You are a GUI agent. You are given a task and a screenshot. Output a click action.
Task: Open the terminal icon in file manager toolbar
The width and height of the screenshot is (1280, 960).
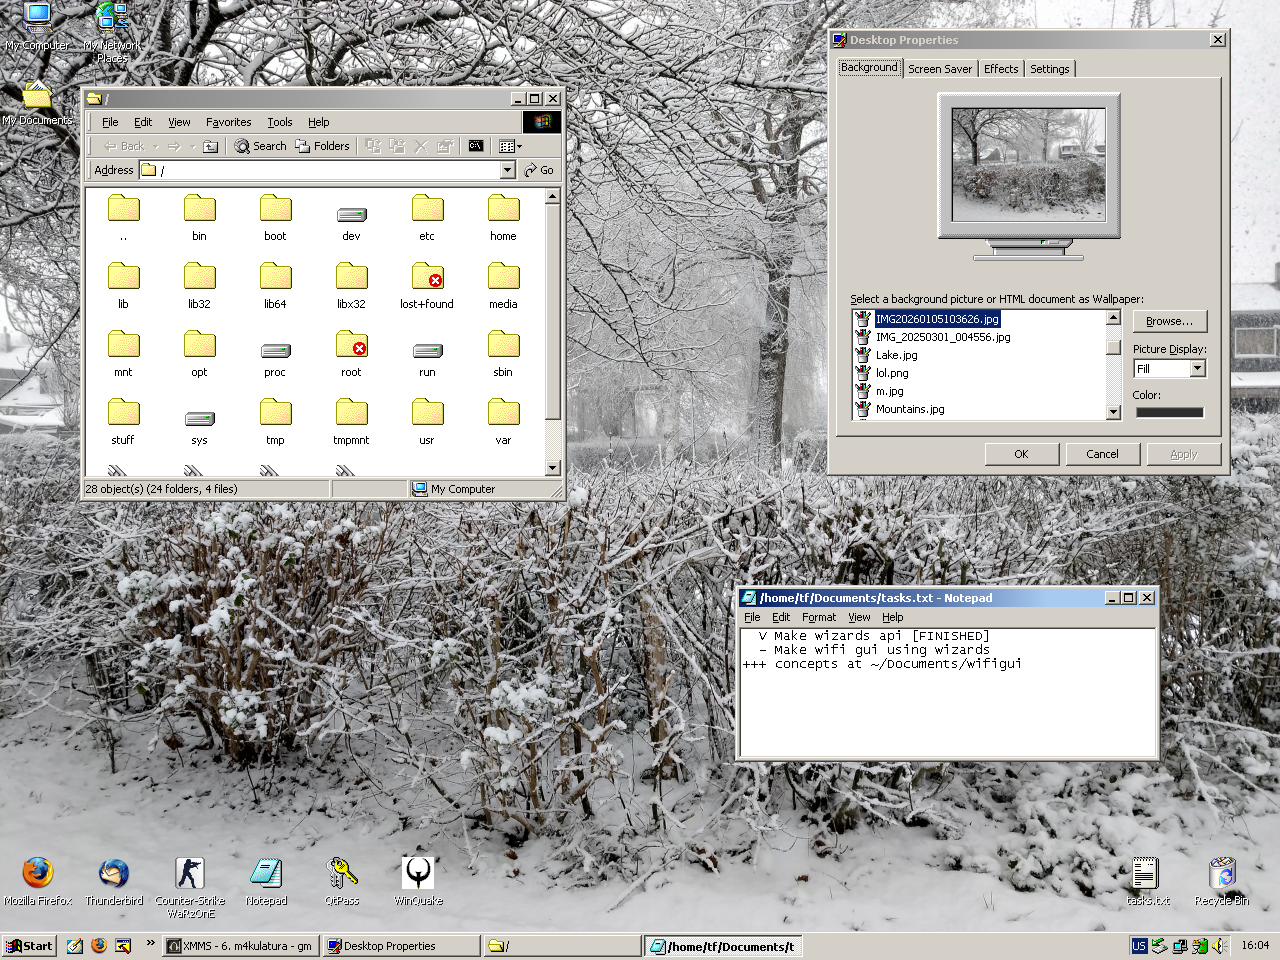click(476, 146)
